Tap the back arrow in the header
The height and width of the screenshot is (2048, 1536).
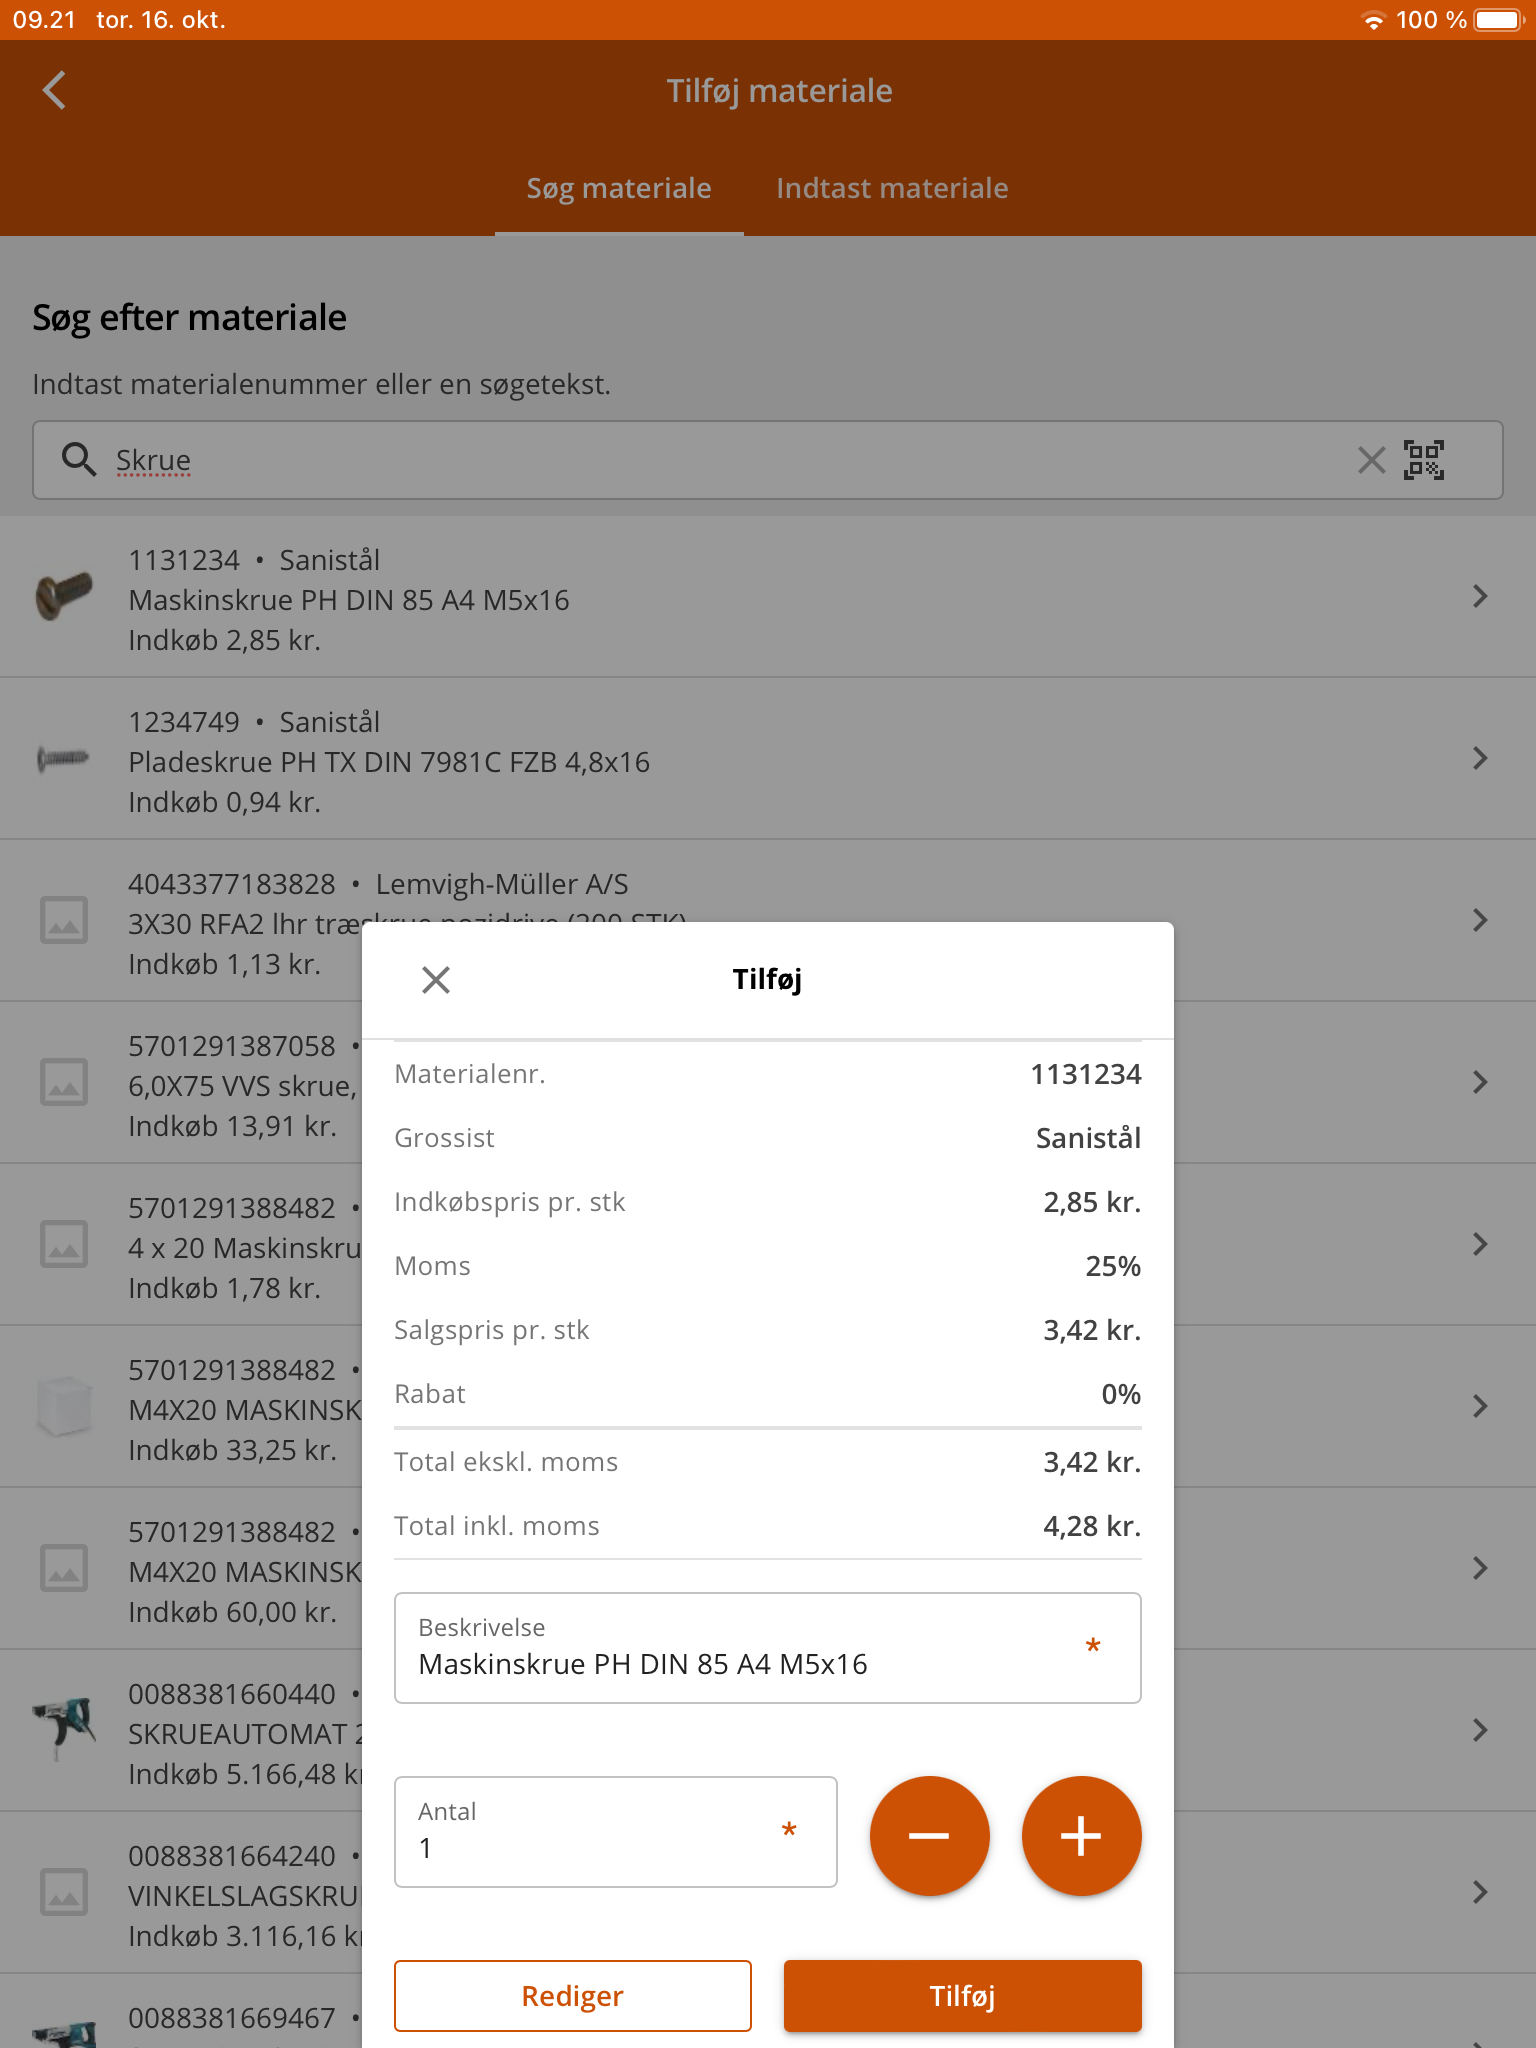click(x=55, y=90)
